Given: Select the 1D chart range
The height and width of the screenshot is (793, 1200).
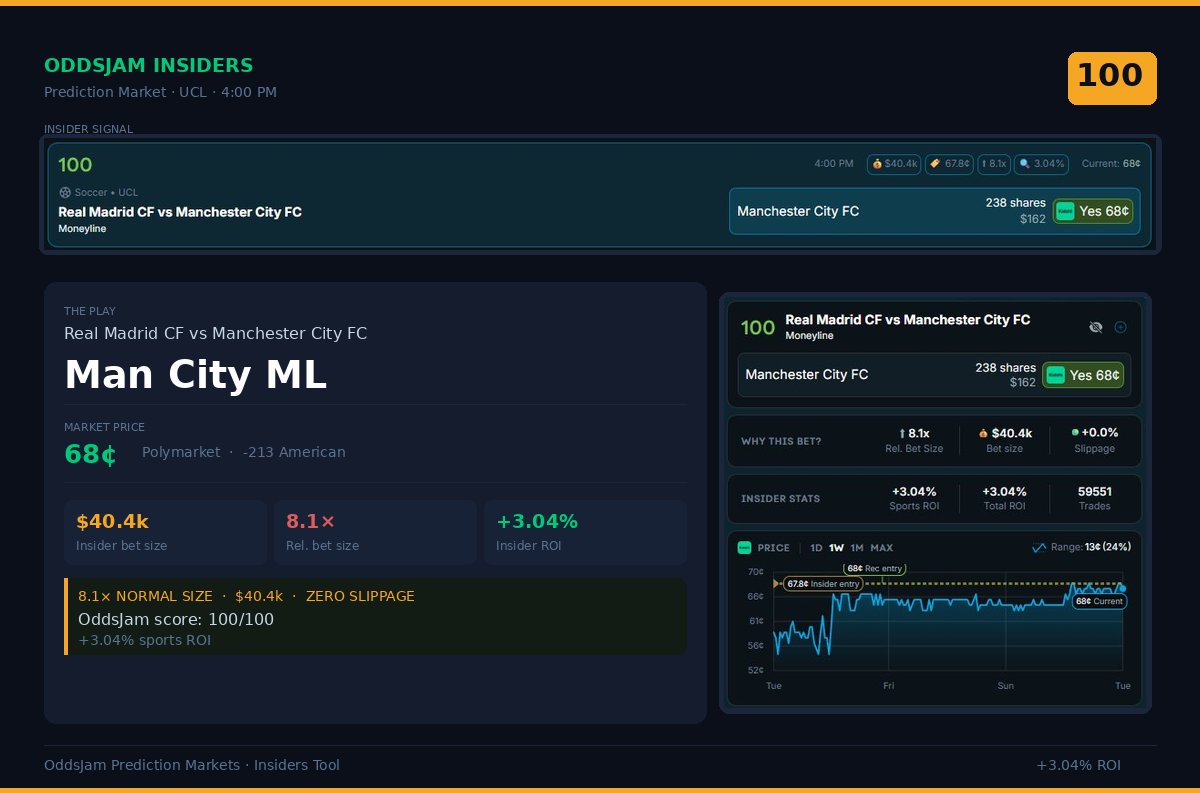Looking at the screenshot, I should (816, 548).
